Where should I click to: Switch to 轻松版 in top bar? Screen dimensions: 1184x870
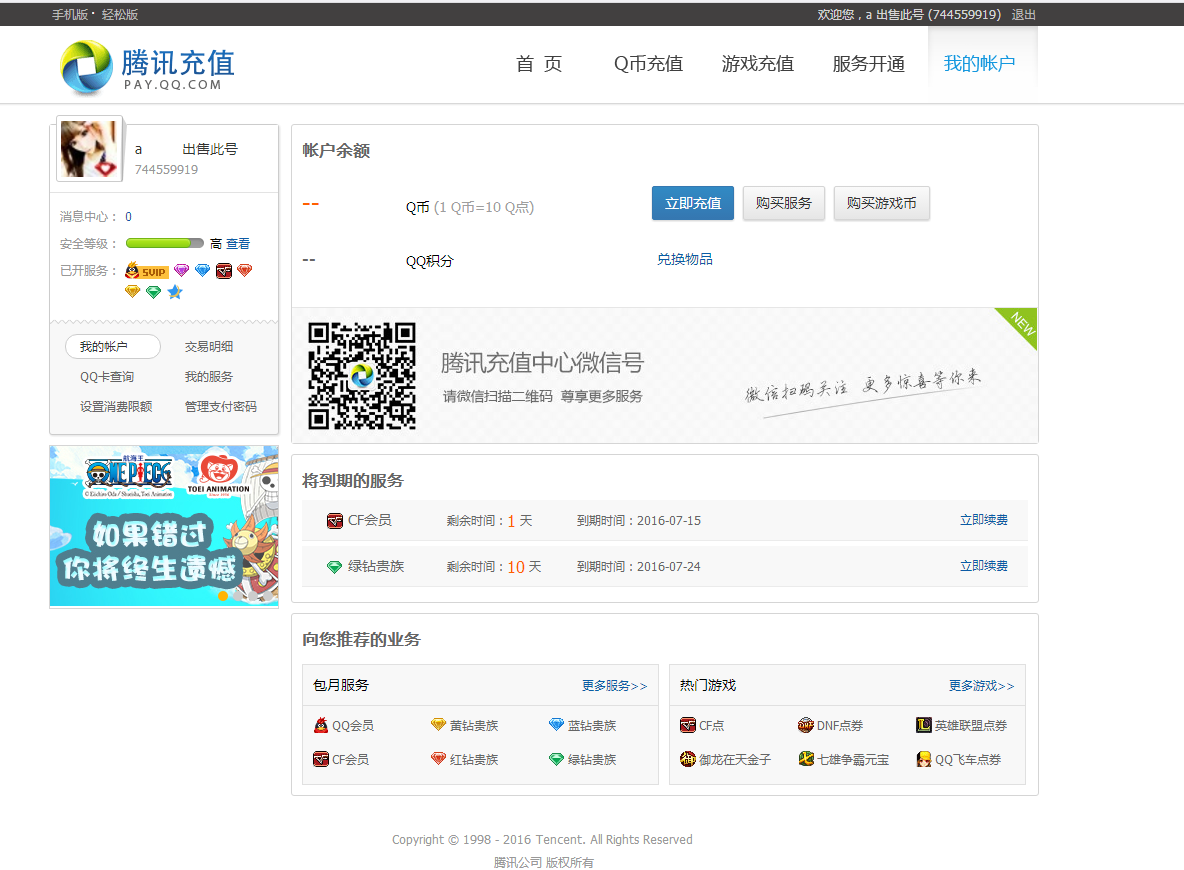(x=120, y=14)
